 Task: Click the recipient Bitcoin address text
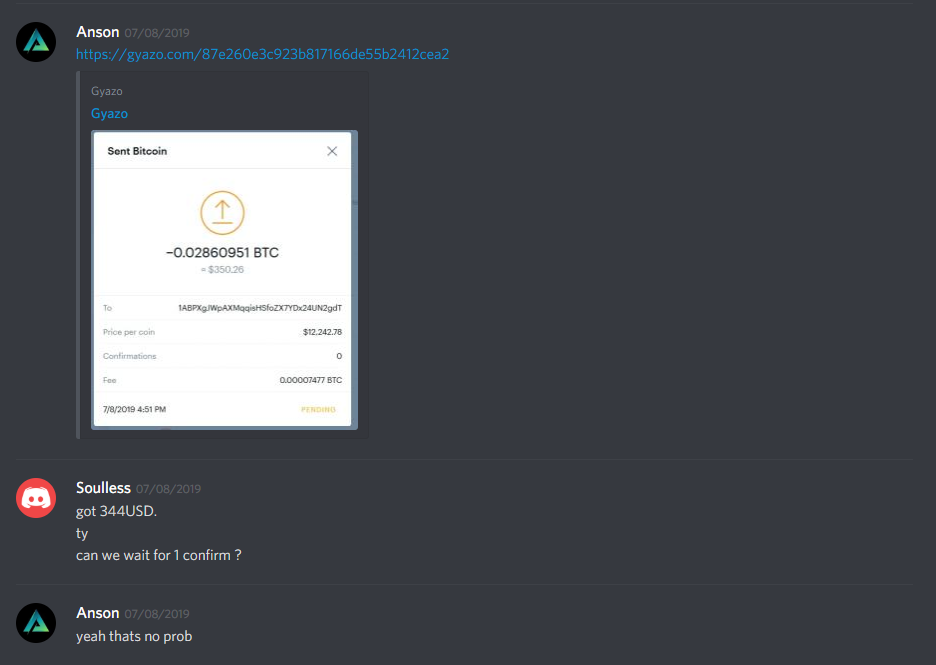pos(260,308)
